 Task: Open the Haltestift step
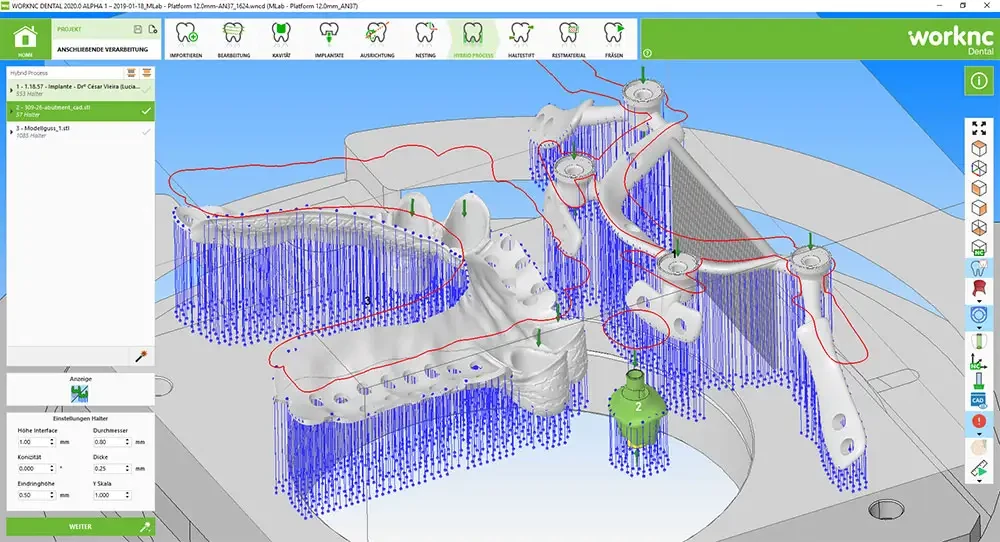point(521,40)
